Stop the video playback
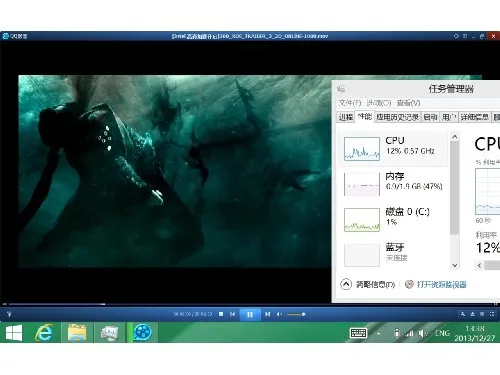The height and width of the screenshot is (375, 500). click(x=221, y=314)
